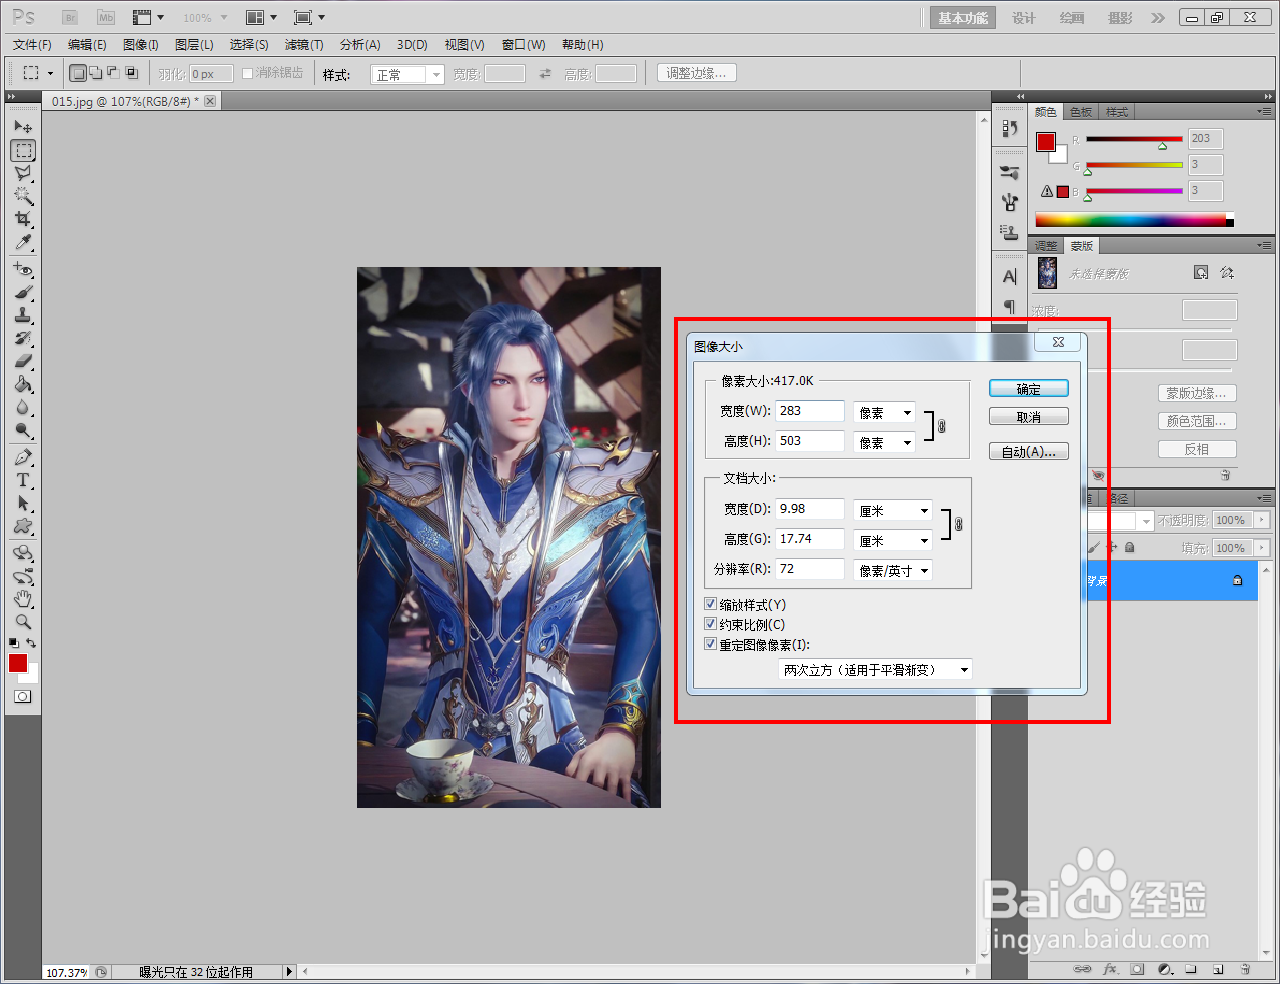This screenshot has height=984, width=1280.
Task: Select the Dodge tool
Action: pos(23,431)
